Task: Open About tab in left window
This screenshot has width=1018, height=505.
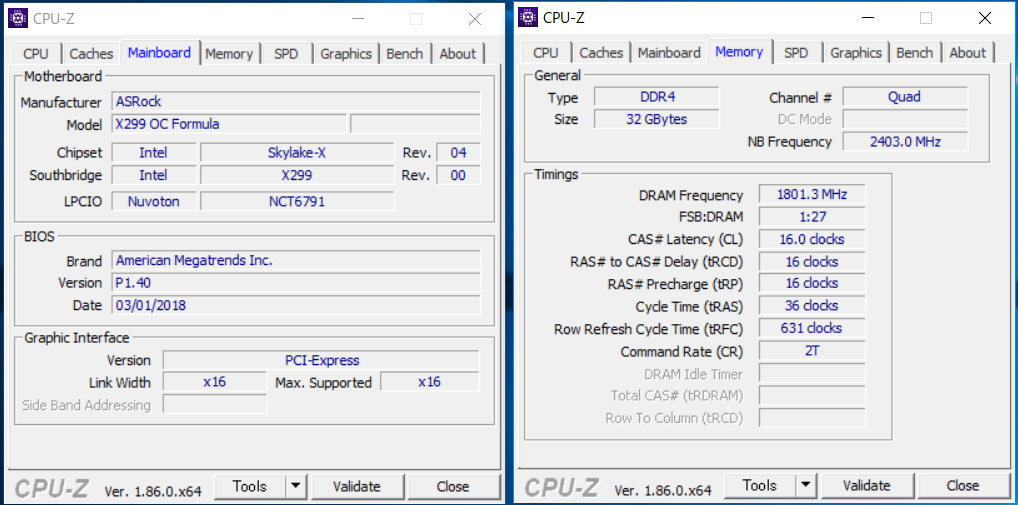Action: pyautogui.click(x=458, y=54)
